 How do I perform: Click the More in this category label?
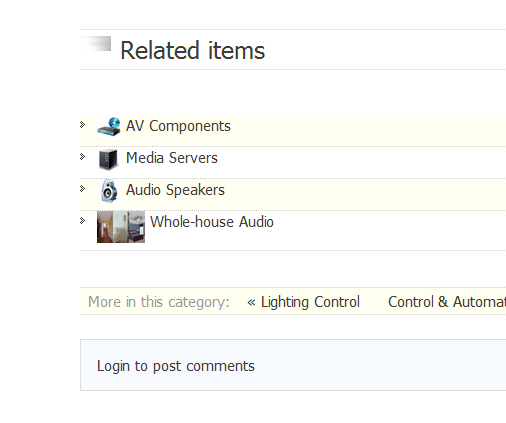coord(159,302)
